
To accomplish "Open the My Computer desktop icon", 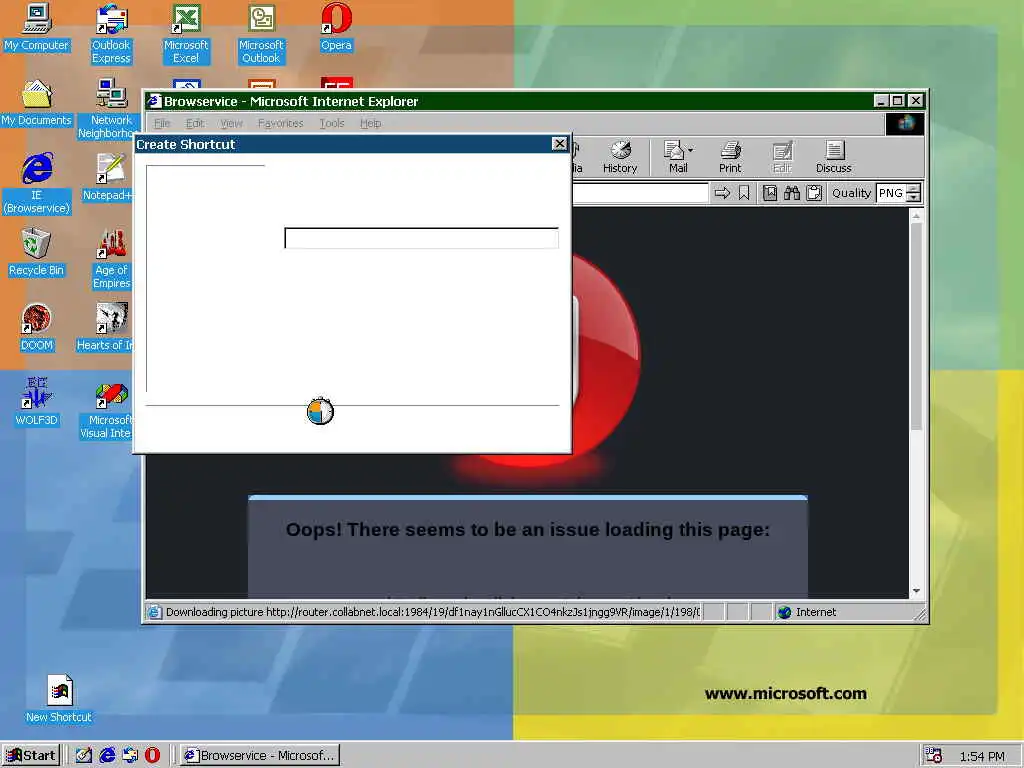I will [x=37, y=27].
